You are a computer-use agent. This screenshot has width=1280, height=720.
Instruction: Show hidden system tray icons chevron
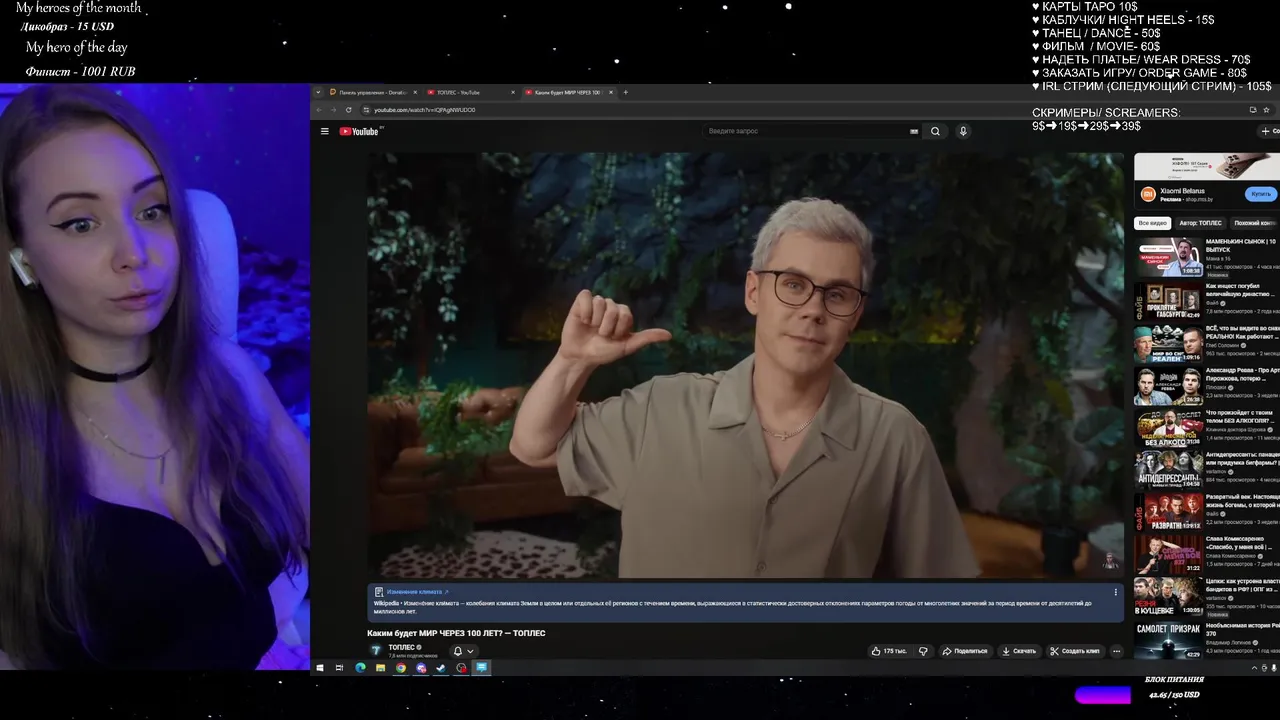[x=1255, y=668]
